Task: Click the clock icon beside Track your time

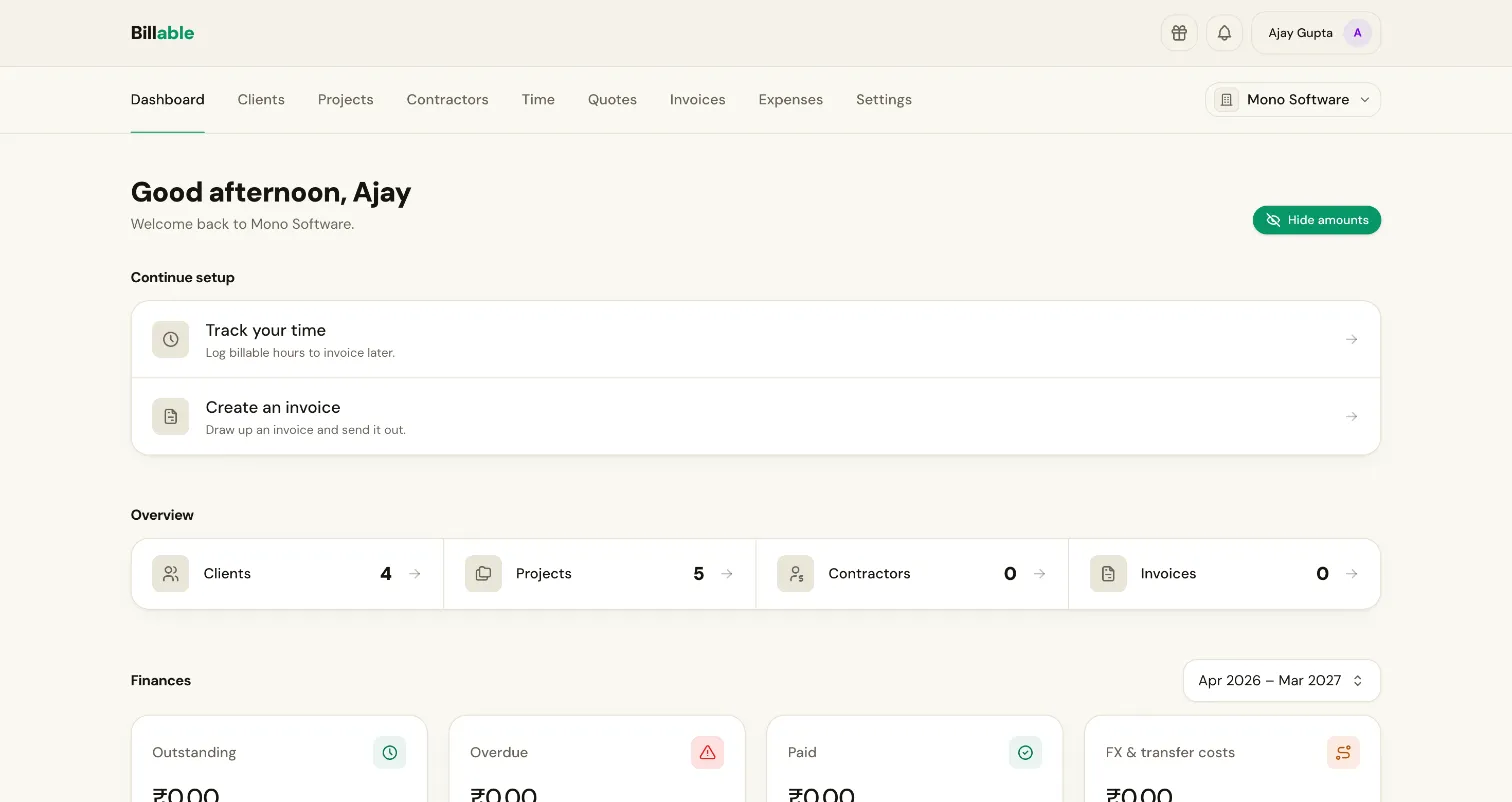Action: (170, 339)
